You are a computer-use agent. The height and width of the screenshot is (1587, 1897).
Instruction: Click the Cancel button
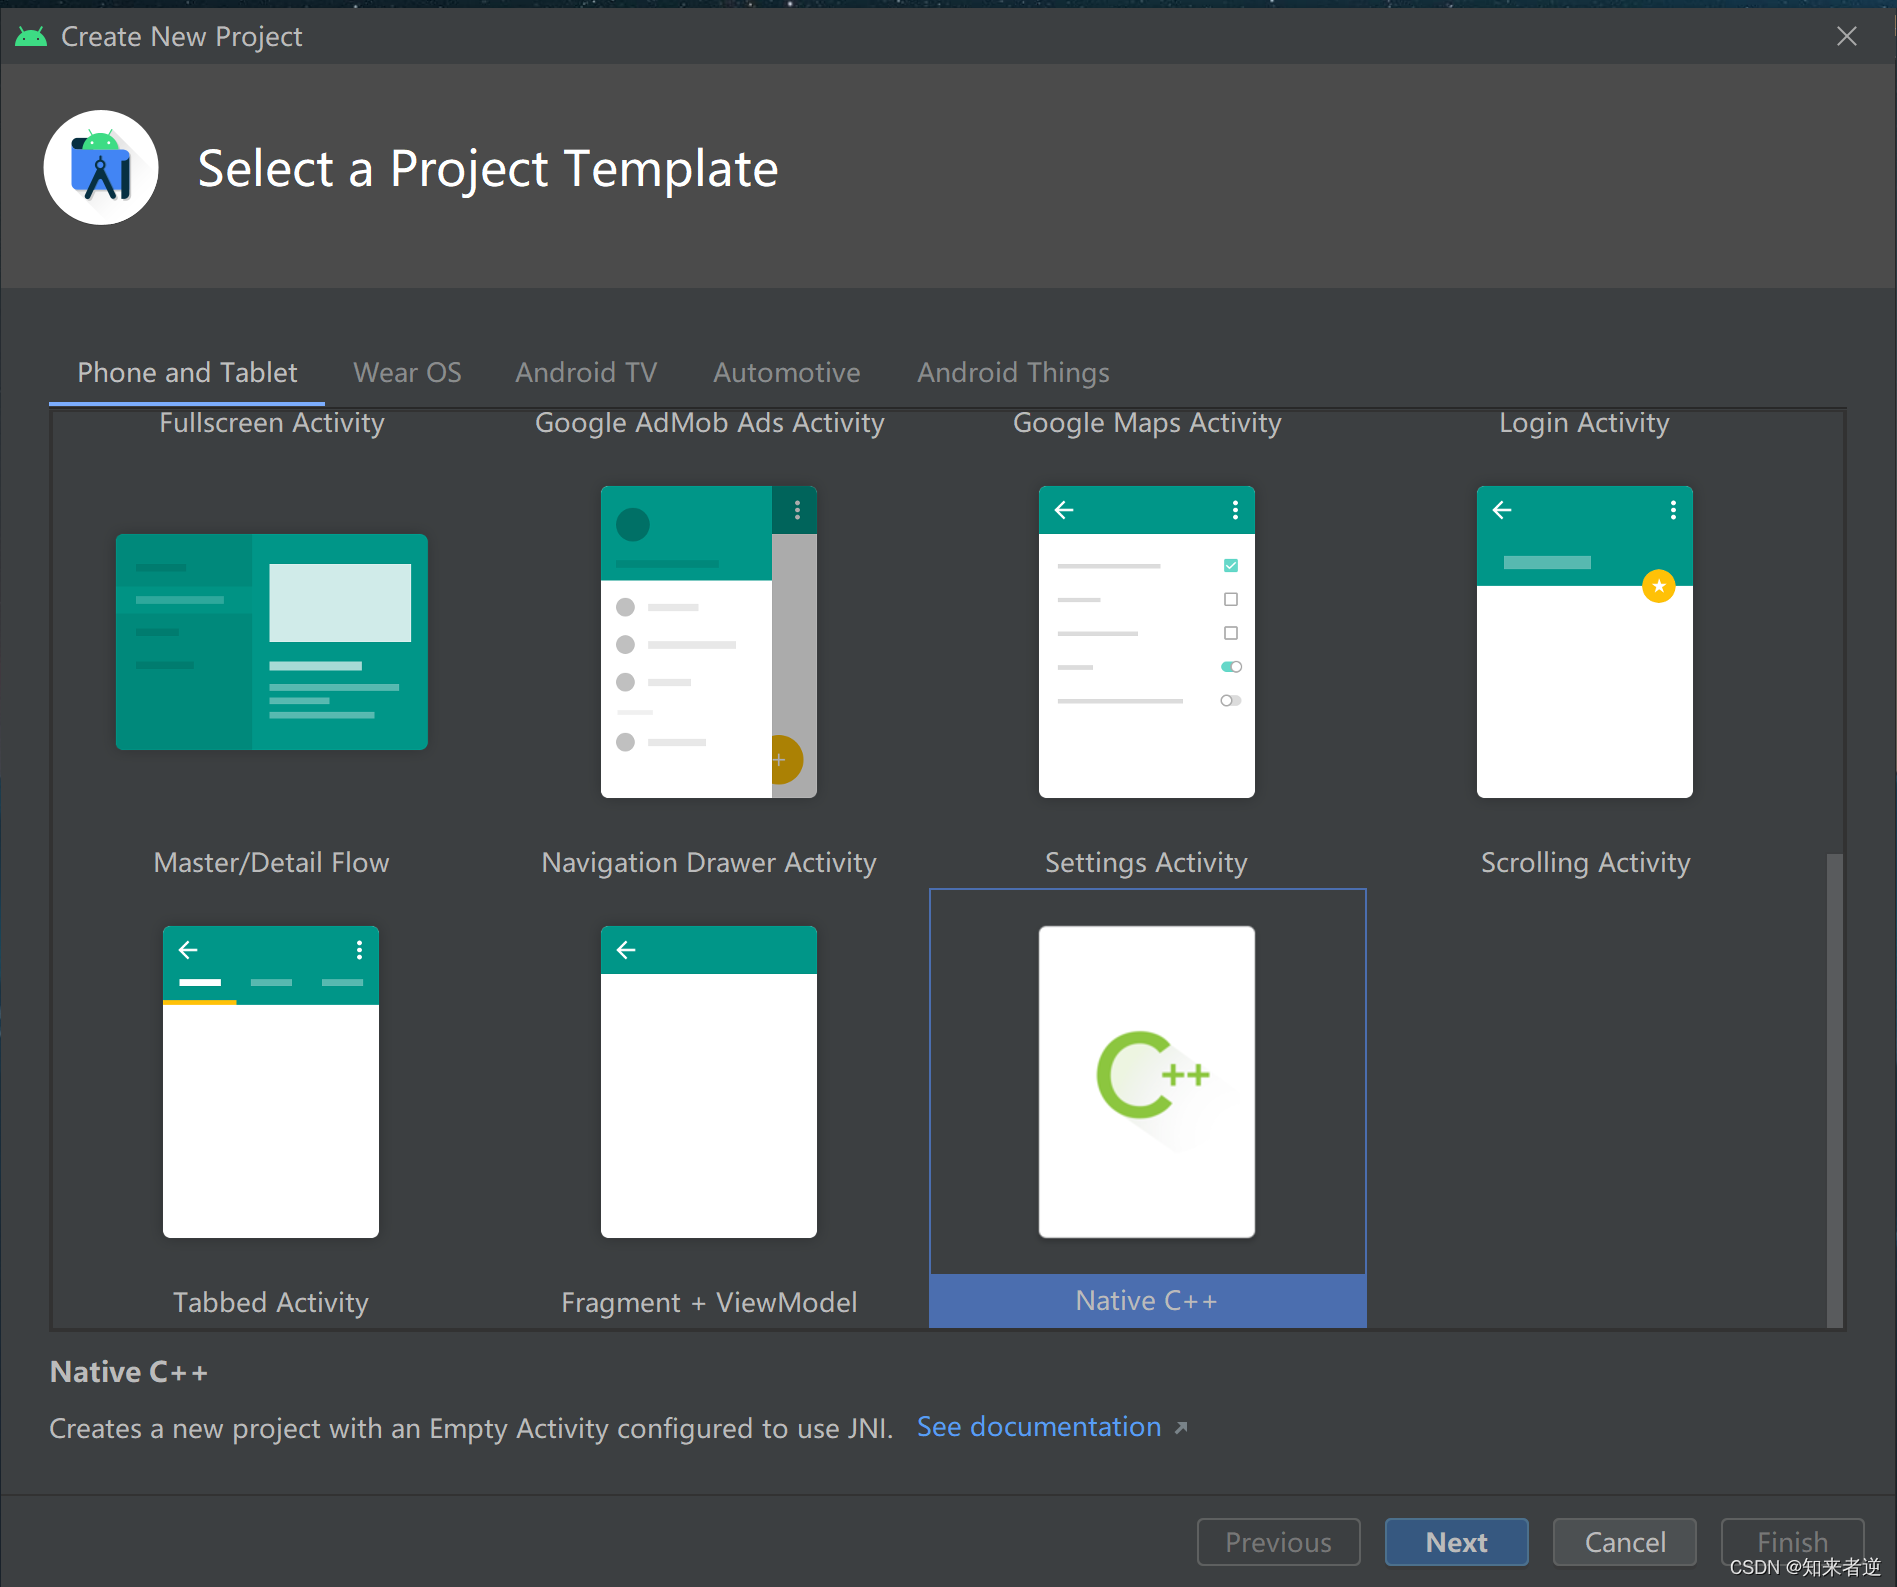1625,1542
